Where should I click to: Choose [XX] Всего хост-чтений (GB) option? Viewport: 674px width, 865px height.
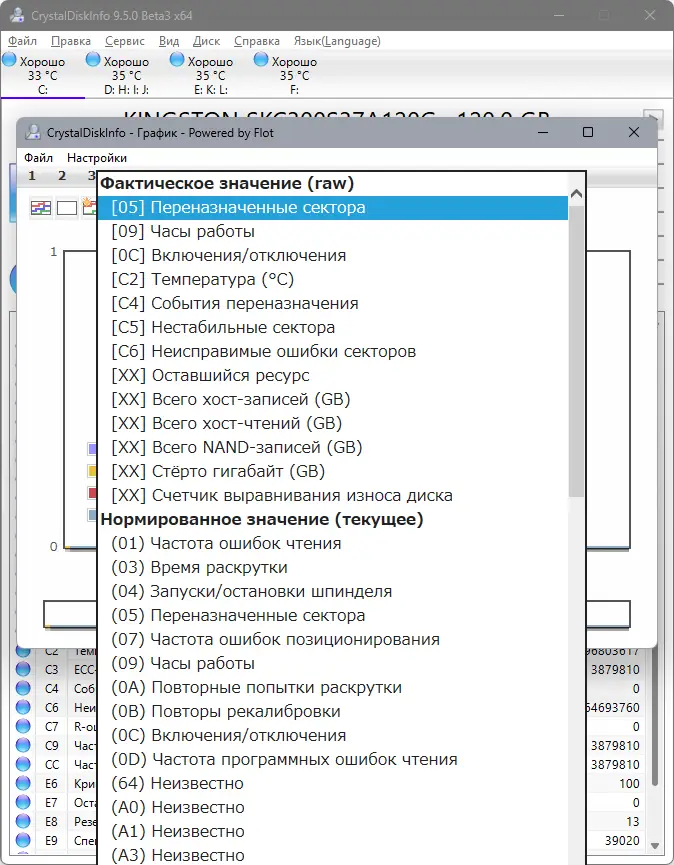(333, 424)
